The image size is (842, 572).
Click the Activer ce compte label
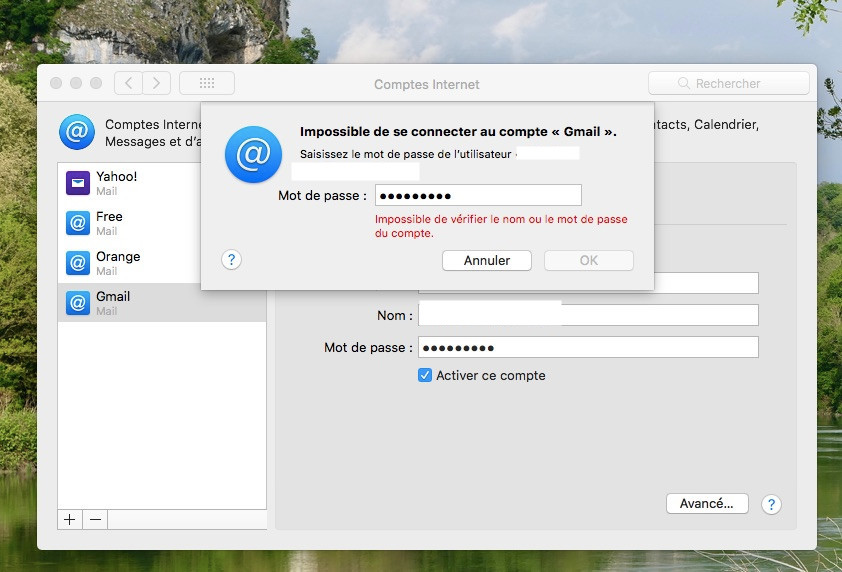(x=491, y=375)
